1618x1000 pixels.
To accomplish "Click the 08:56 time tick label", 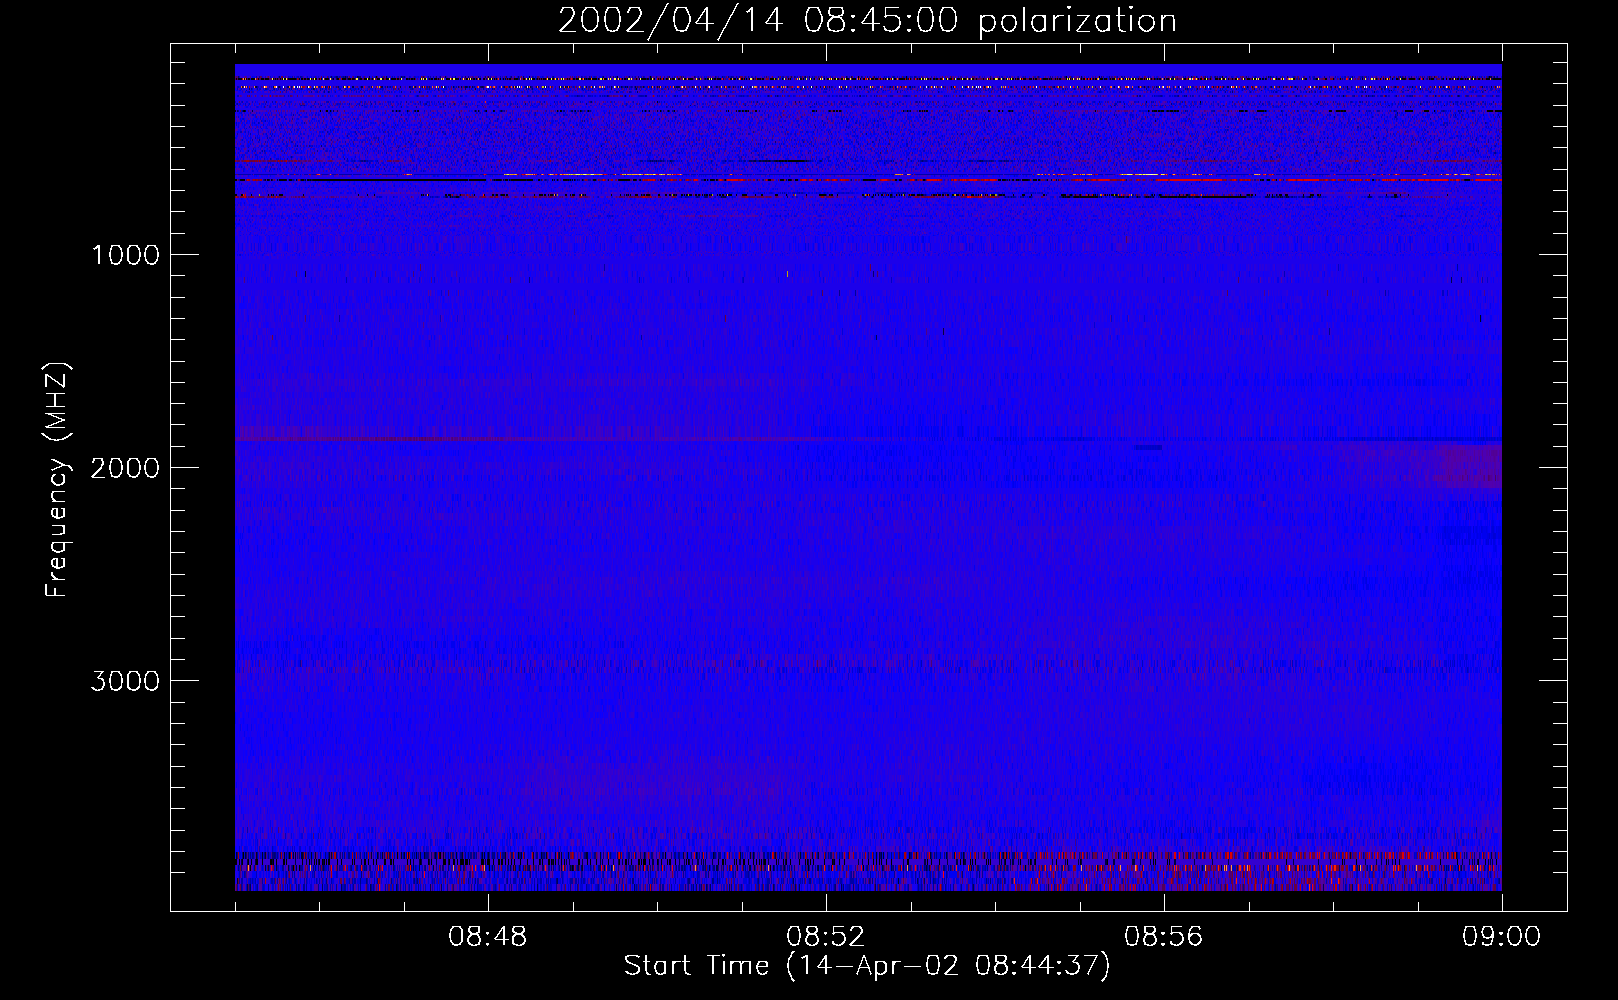I will [1164, 937].
